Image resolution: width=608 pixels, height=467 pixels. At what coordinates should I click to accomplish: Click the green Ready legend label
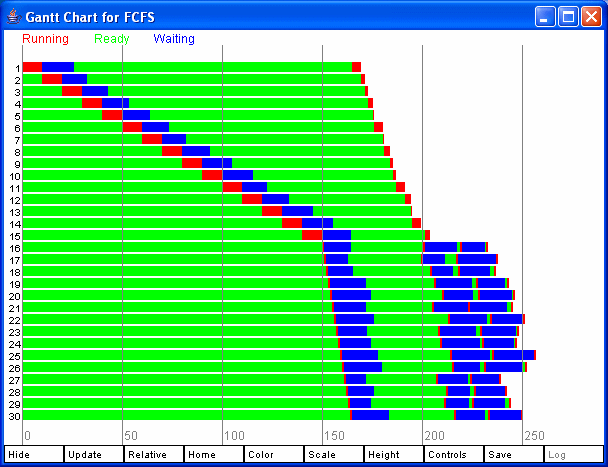(112, 39)
